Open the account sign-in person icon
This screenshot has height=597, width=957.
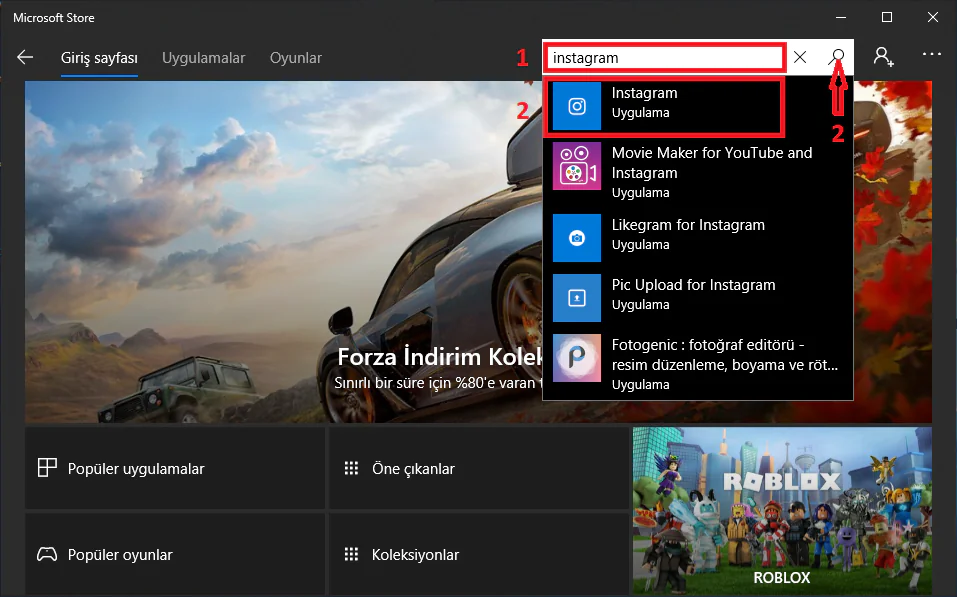point(883,57)
